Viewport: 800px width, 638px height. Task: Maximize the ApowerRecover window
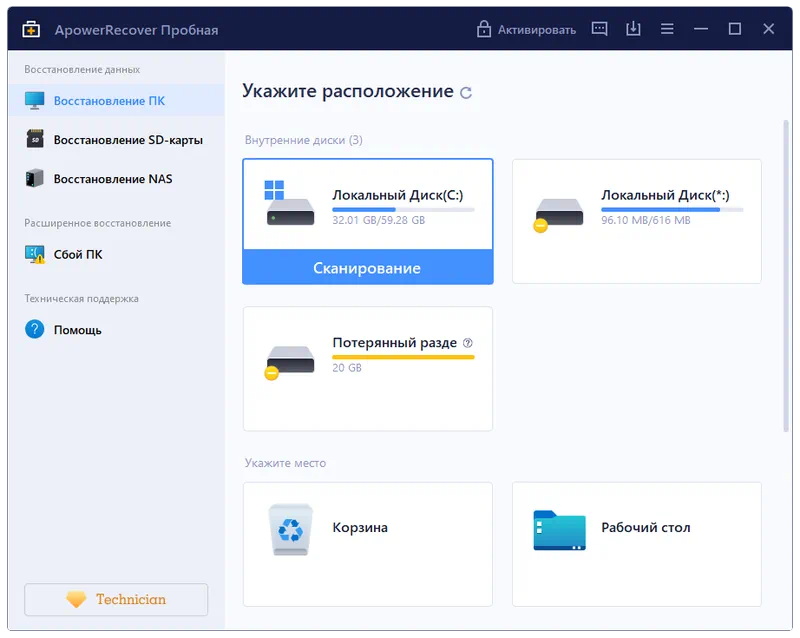click(734, 29)
